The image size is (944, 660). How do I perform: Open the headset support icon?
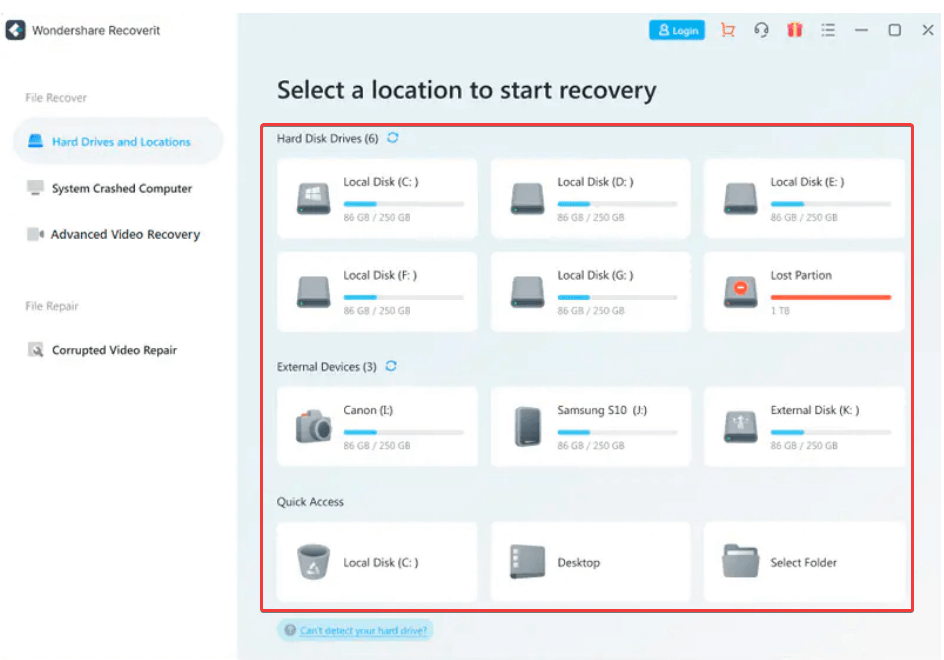tap(761, 30)
